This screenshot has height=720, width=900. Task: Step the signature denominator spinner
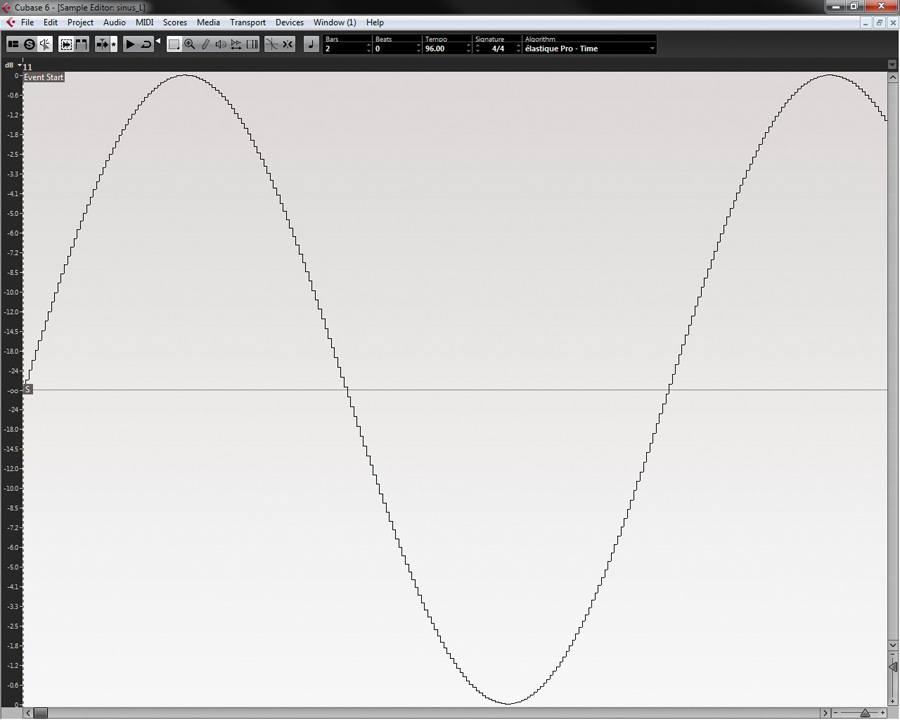(518, 49)
